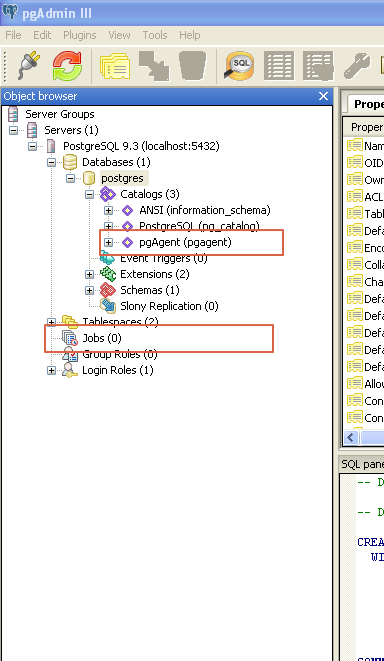Close the Object browser panel
Viewport: 384px width, 661px height.
323,96
